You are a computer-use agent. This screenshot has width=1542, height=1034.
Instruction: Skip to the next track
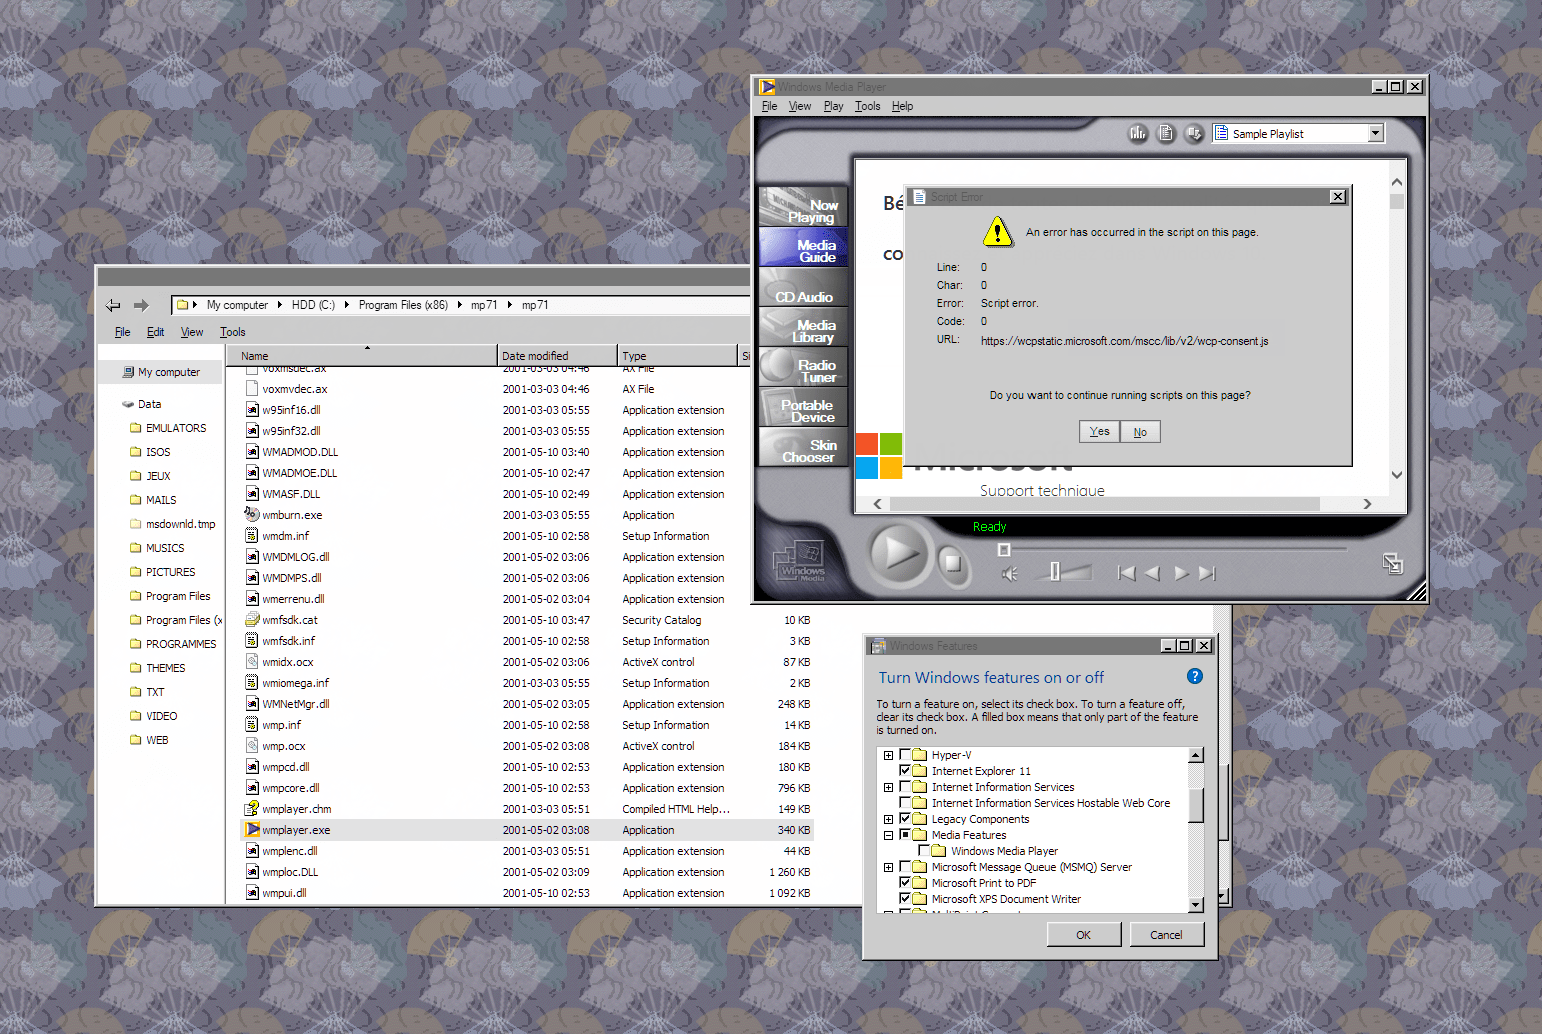(x=1207, y=573)
